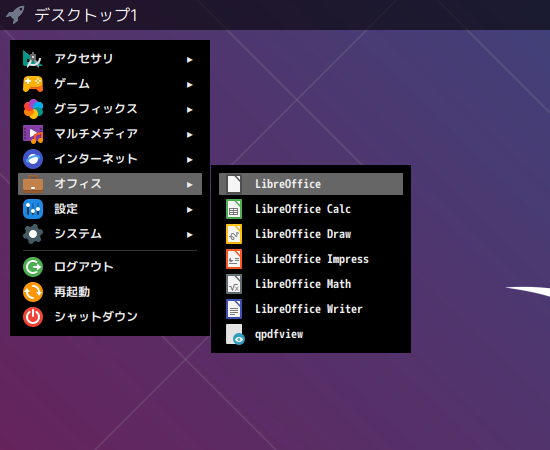
Task: Open the インターネット menu entry
Action: 110,159
